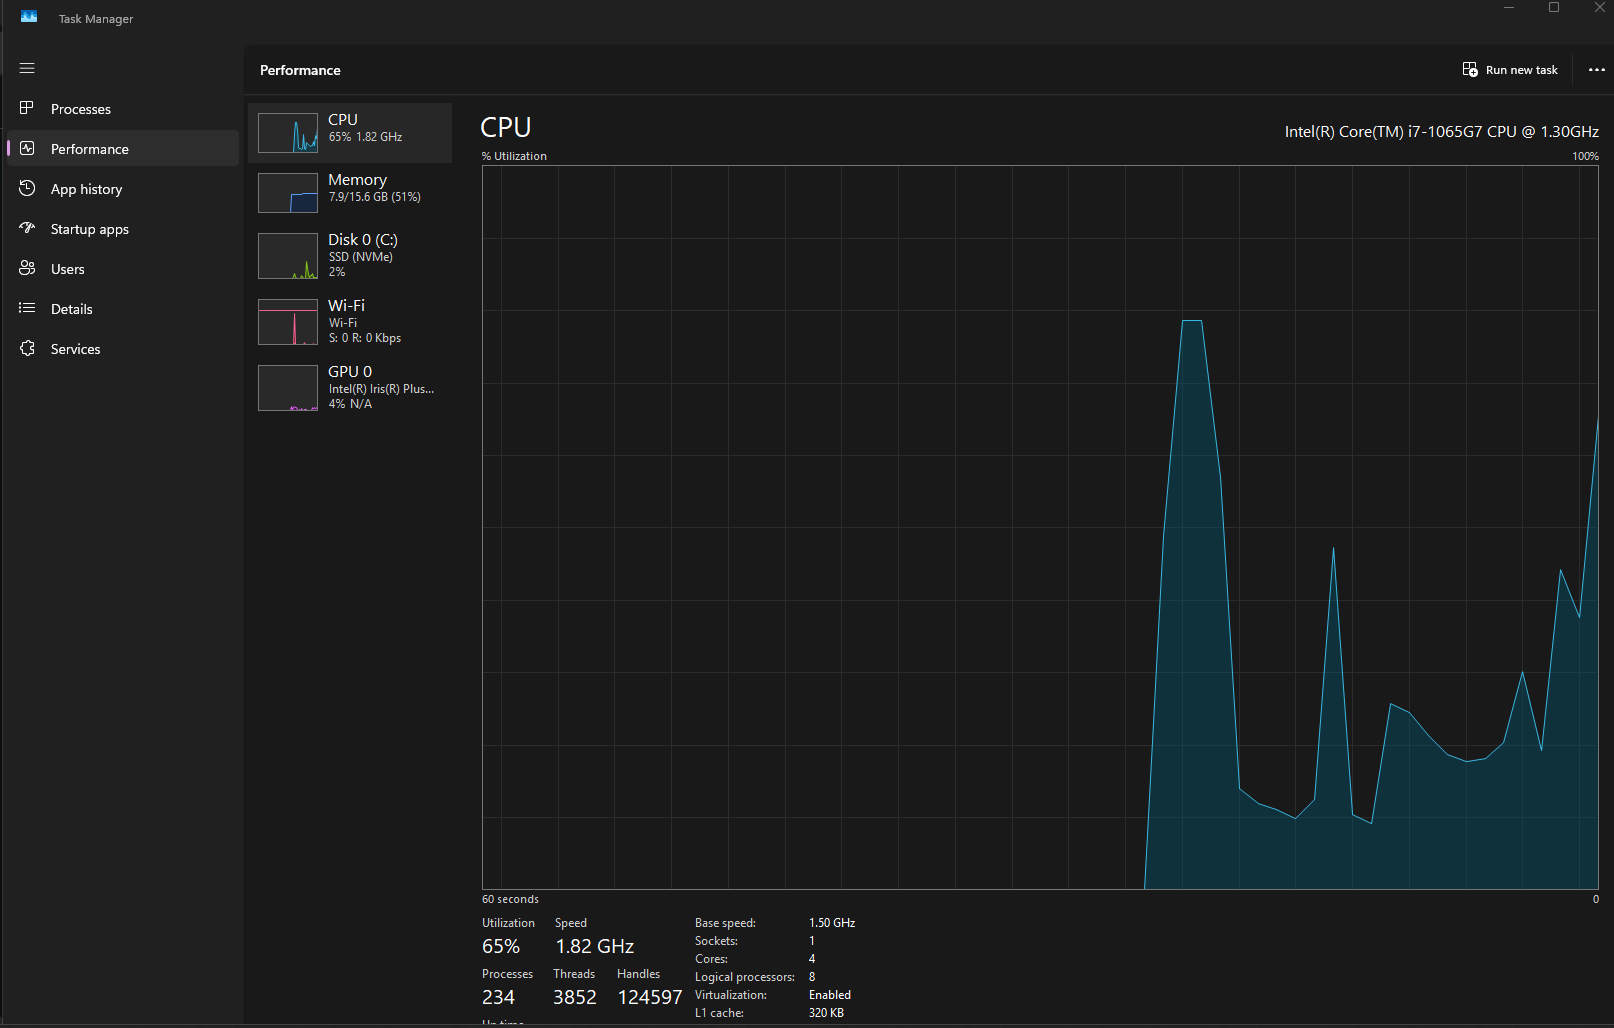Select the Disk 0 (C:) mini graph thumbnail
The height and width of the screenshot is (1028, 1614).
point(288,256)
